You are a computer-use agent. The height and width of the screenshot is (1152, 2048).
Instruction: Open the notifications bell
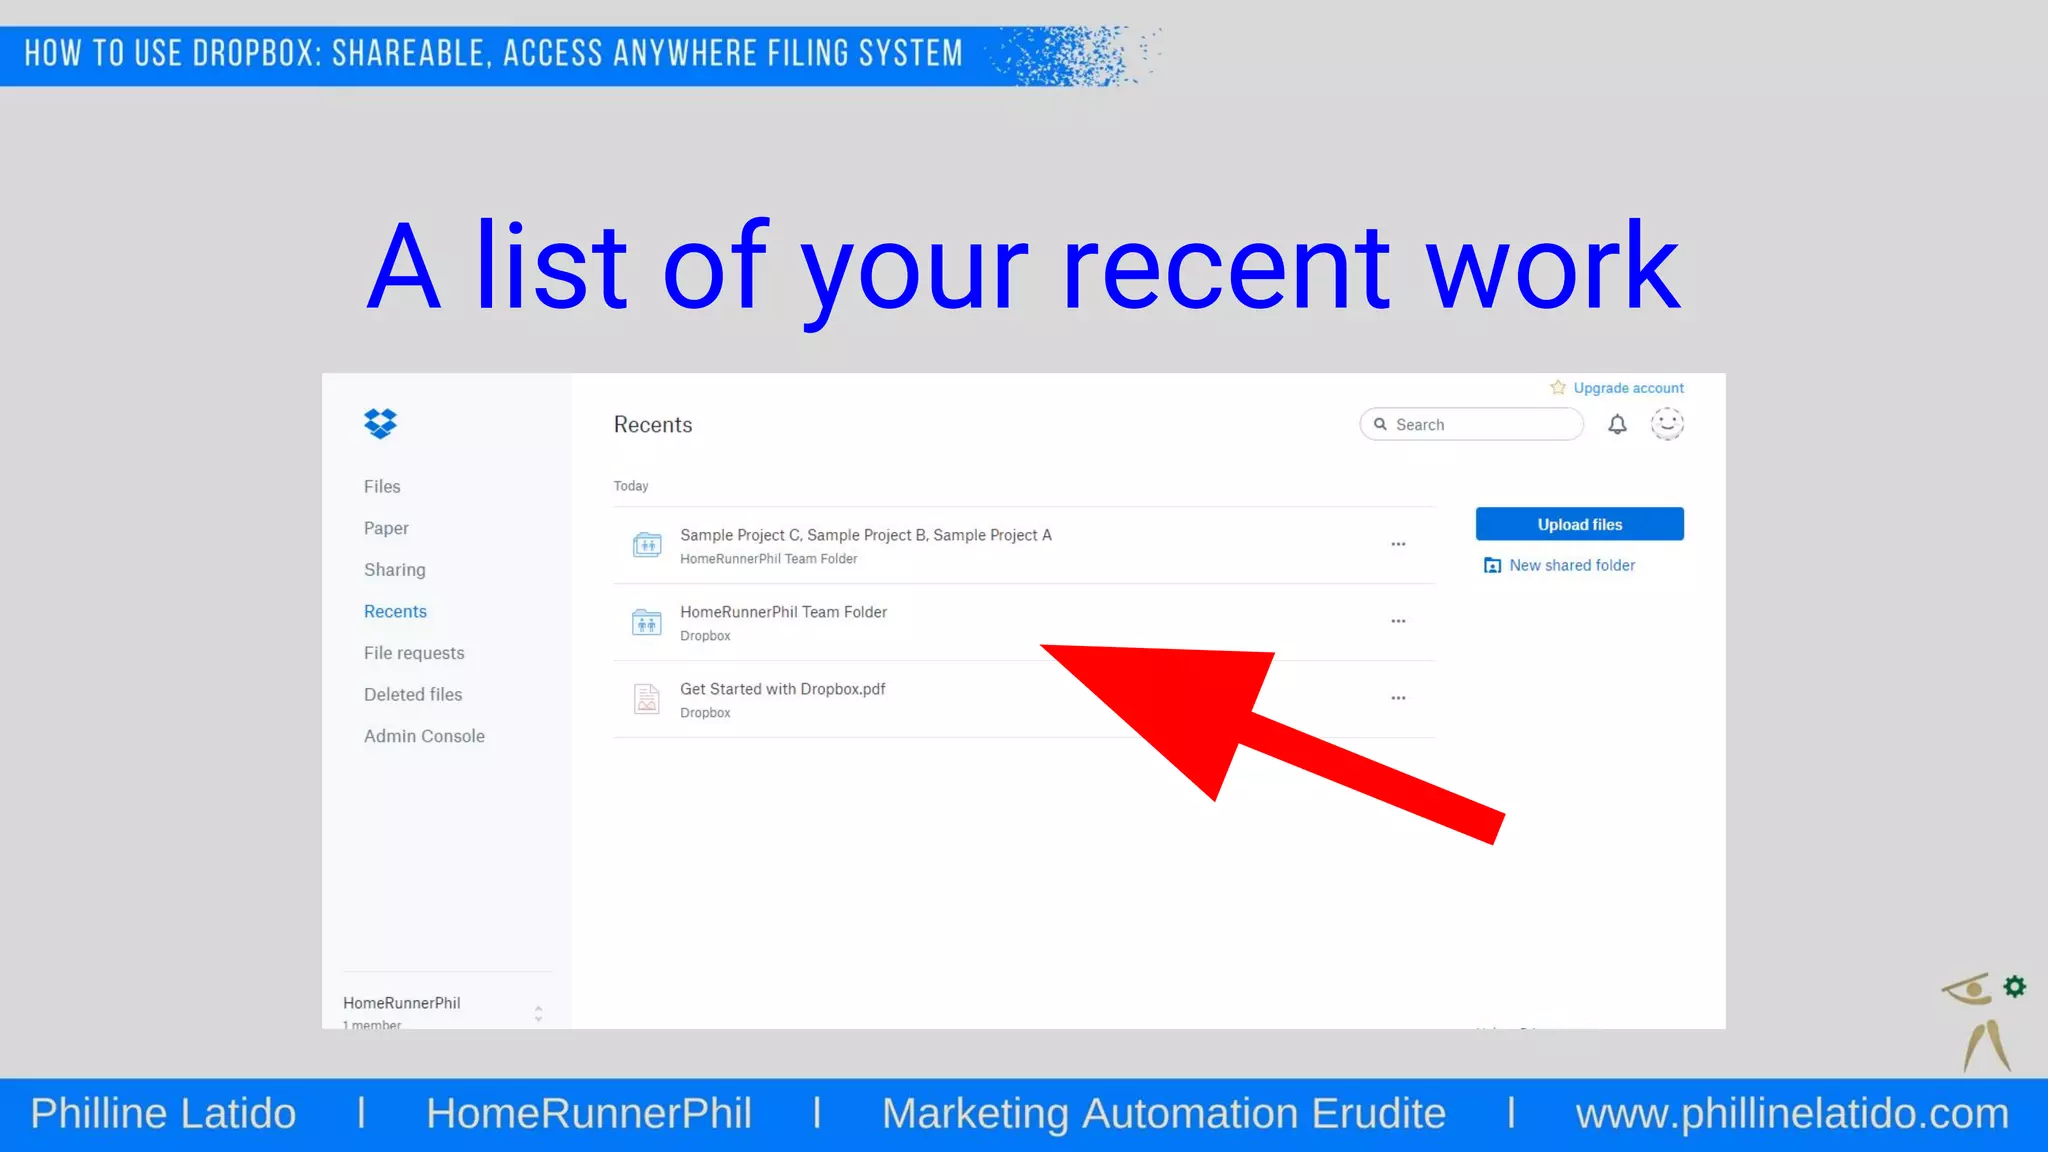tap(1617, 425)
